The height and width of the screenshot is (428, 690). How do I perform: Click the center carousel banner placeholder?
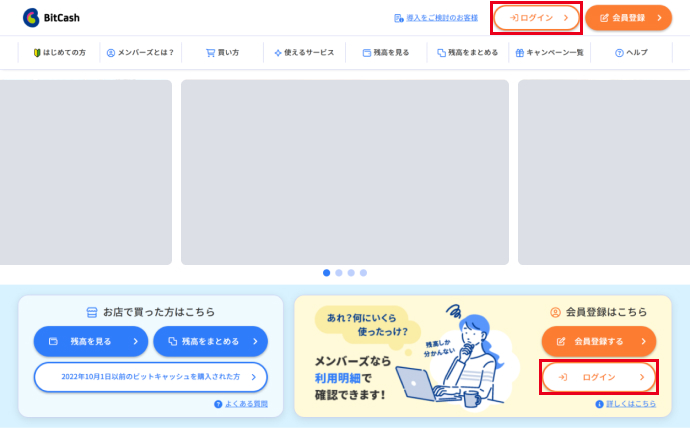click(x=345, y=172)
